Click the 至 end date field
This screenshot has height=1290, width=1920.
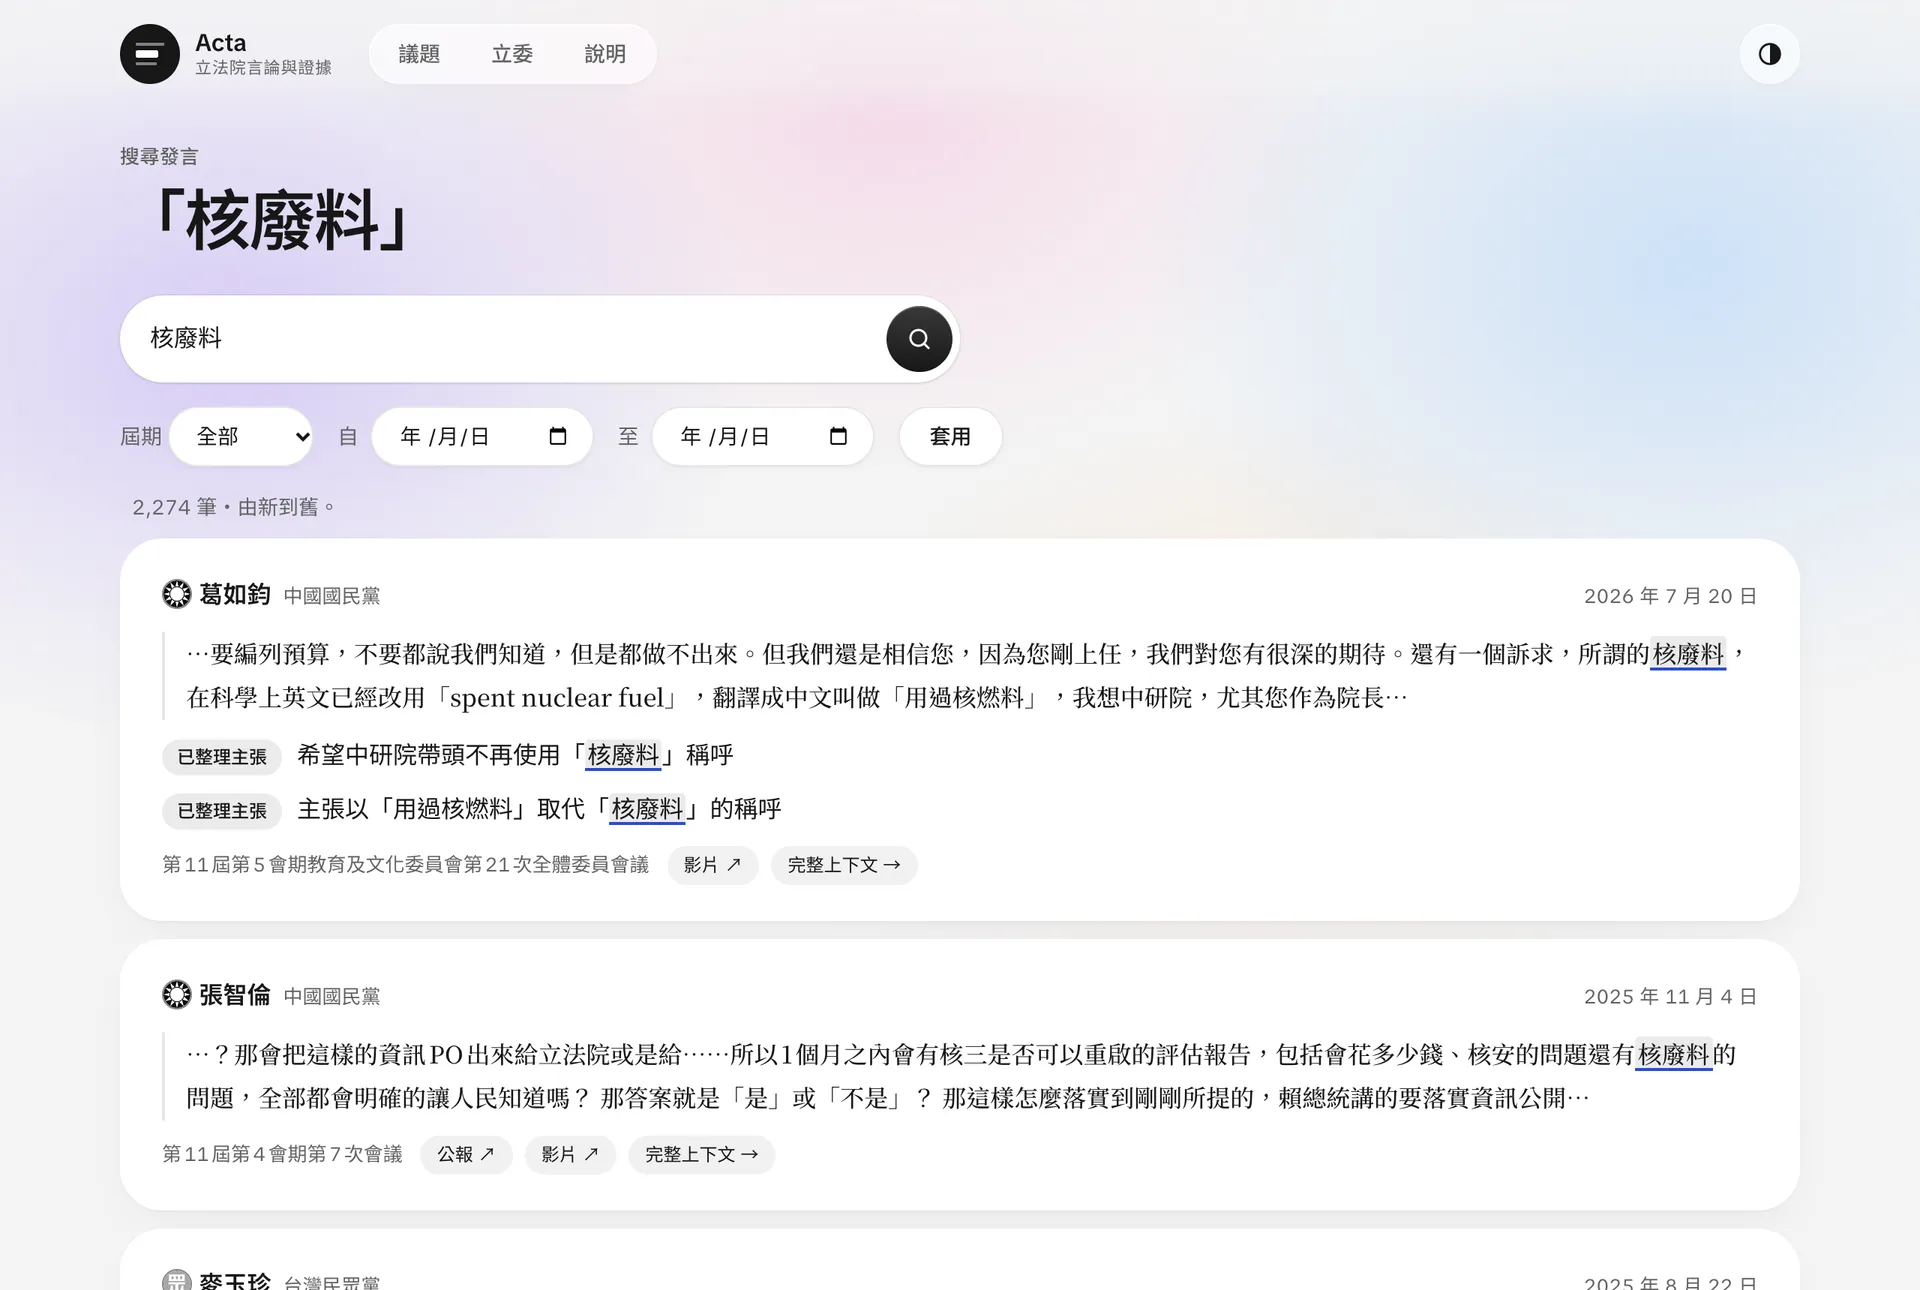point(762,436)
